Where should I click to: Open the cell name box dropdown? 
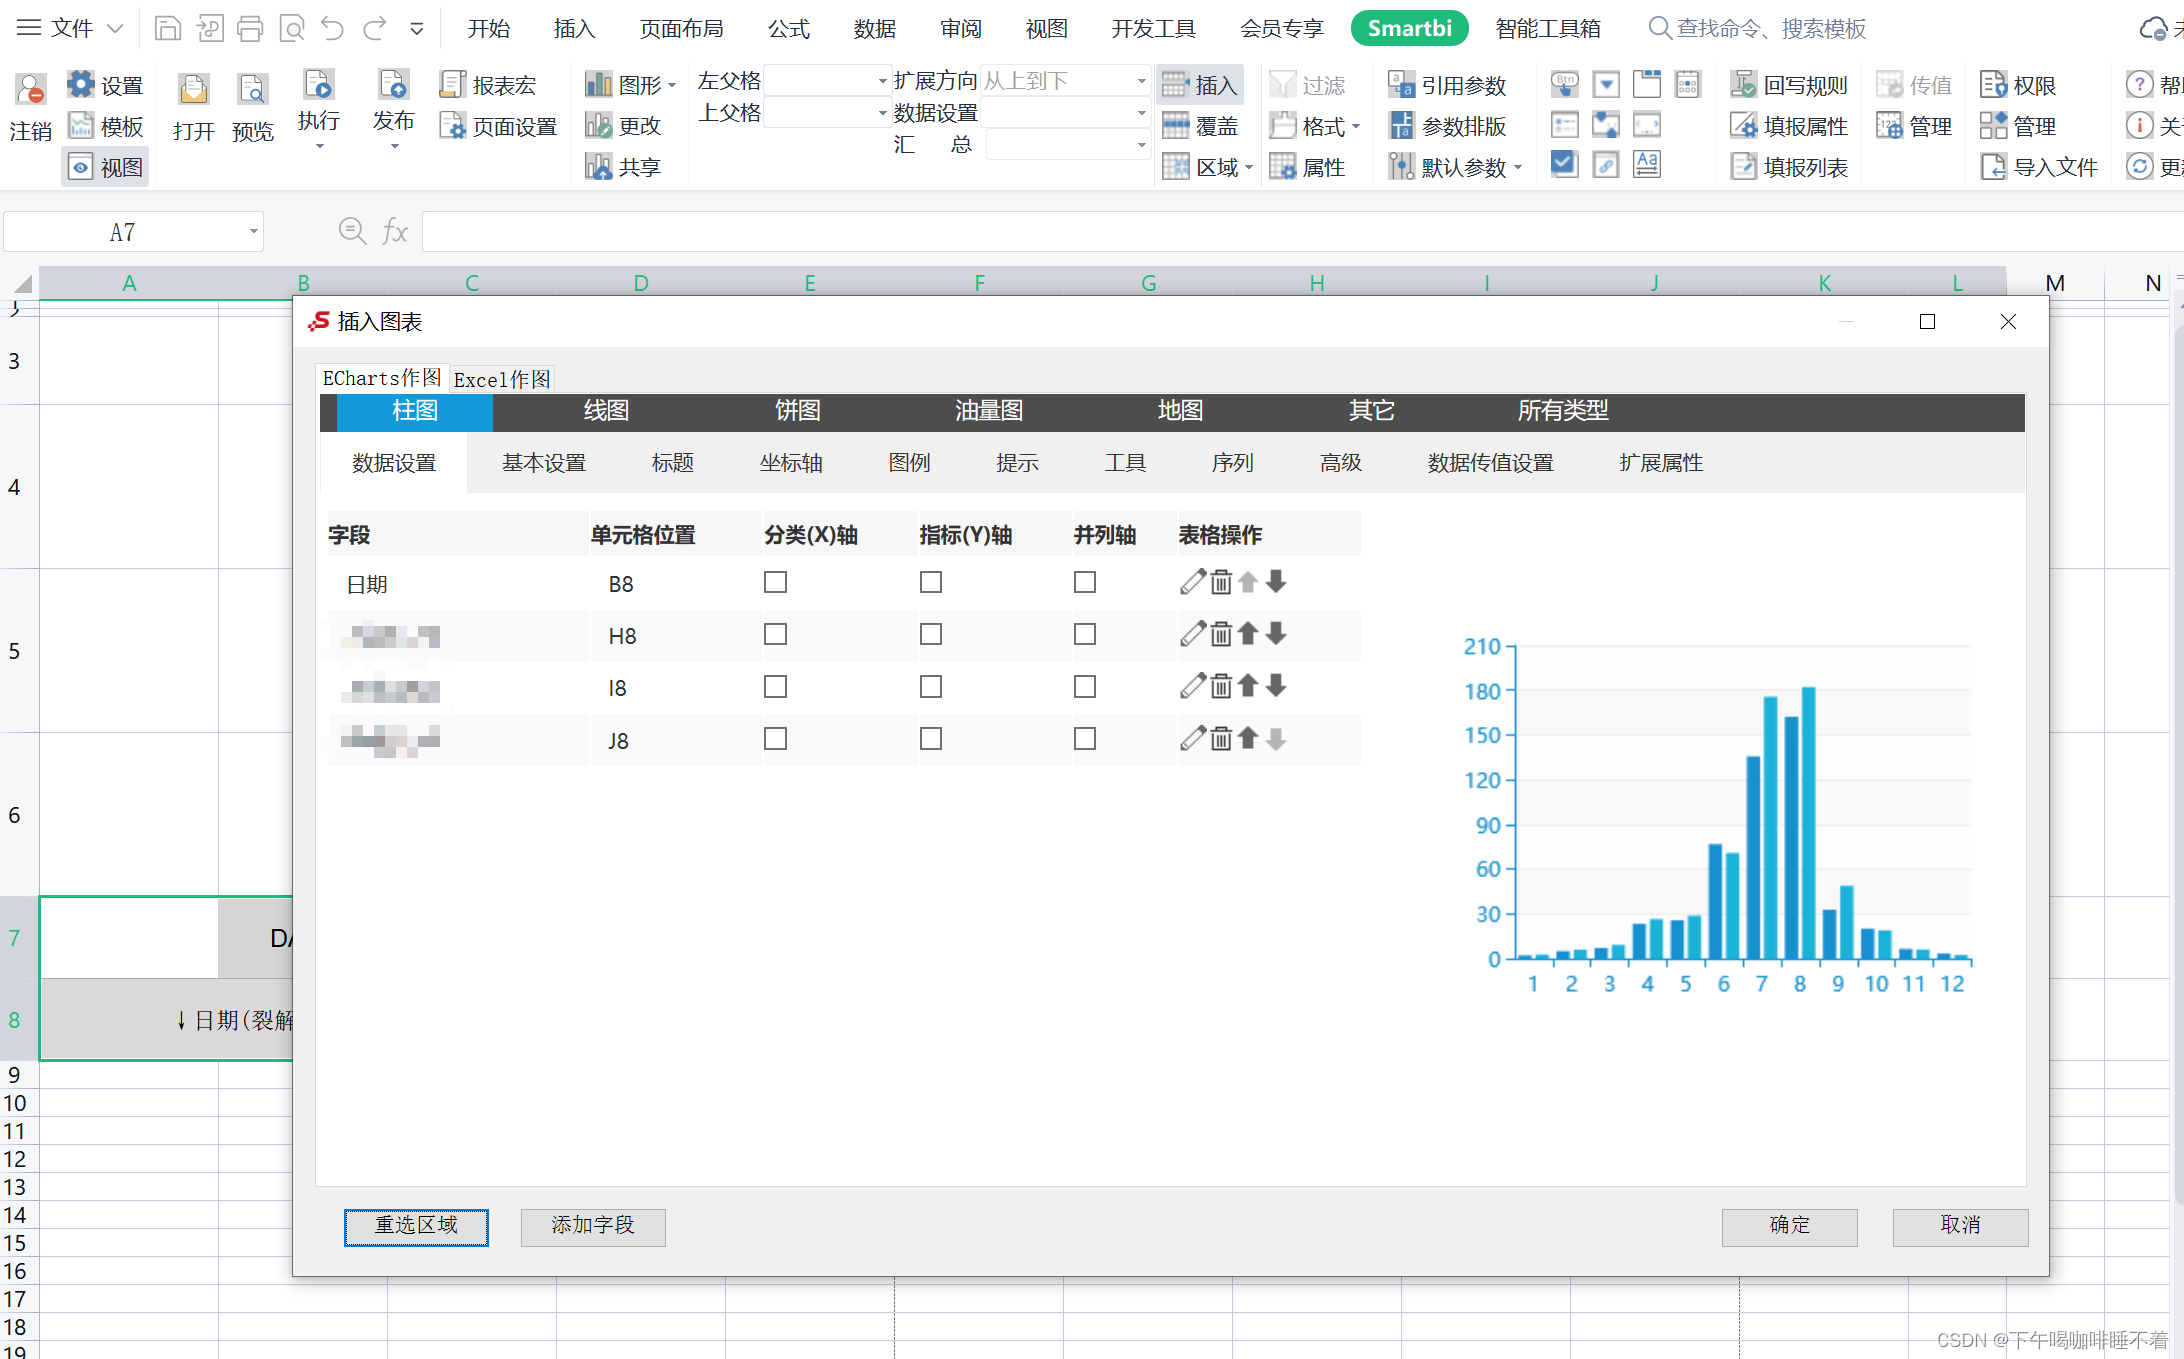[x=254, y=231]
